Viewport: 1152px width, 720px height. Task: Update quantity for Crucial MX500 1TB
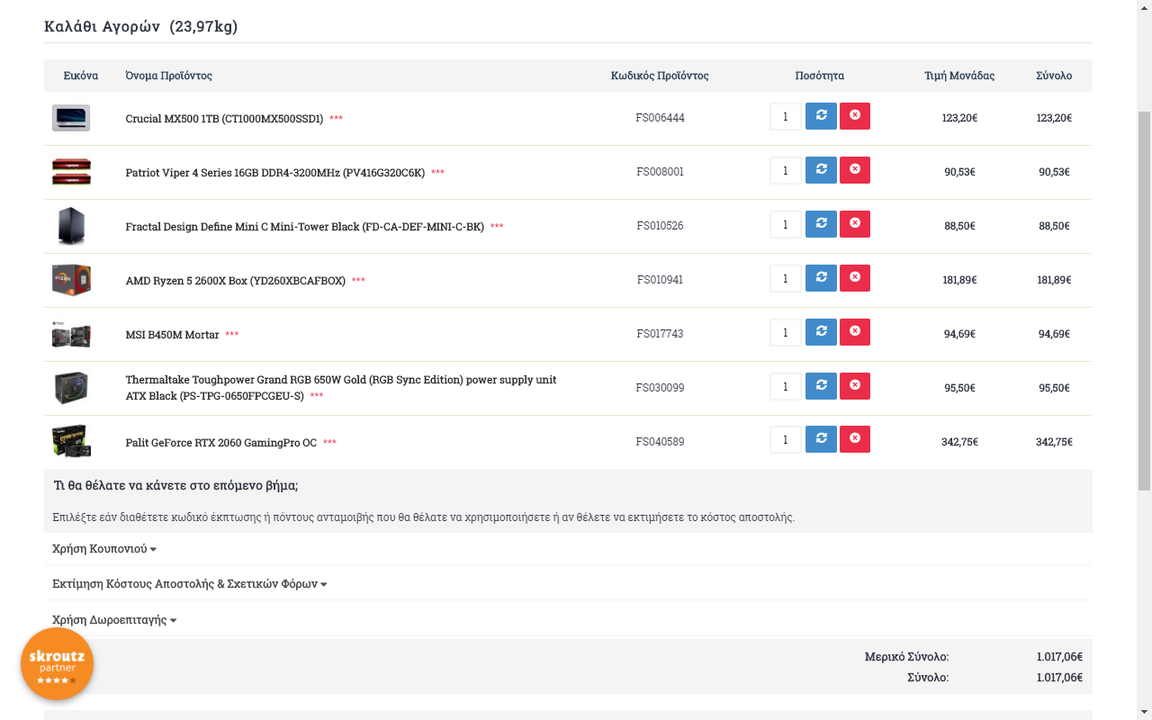point(821,116)
